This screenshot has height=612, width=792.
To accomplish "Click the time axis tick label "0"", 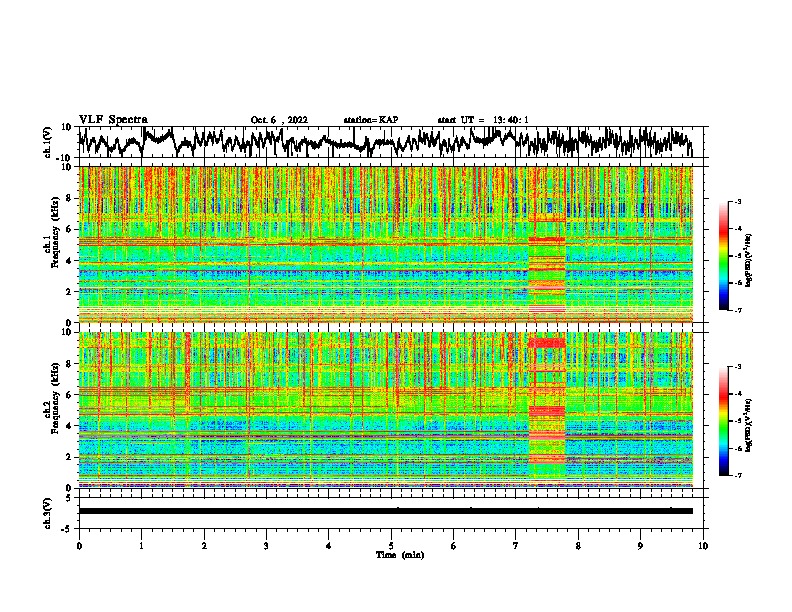I will pos(79,546).
